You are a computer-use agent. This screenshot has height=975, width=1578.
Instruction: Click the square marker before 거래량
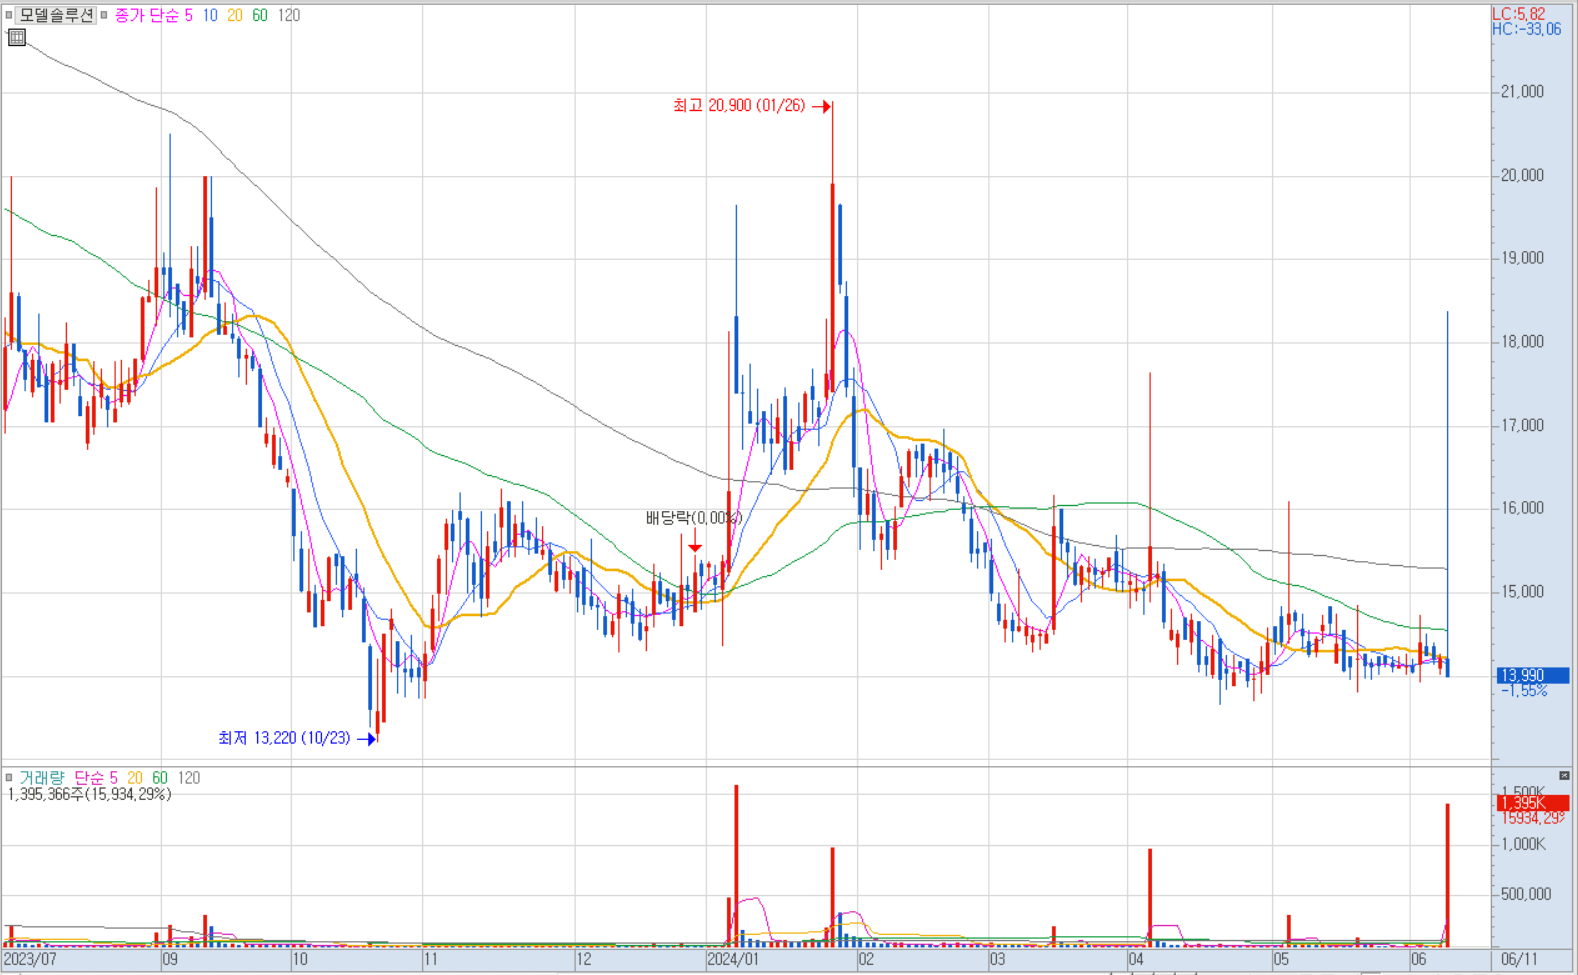tap(8, 777)
